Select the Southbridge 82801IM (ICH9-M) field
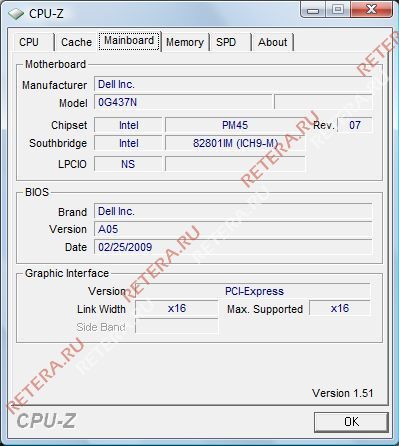Image resolution: width=399 pixels, height=446 pixels. [235, 143]
